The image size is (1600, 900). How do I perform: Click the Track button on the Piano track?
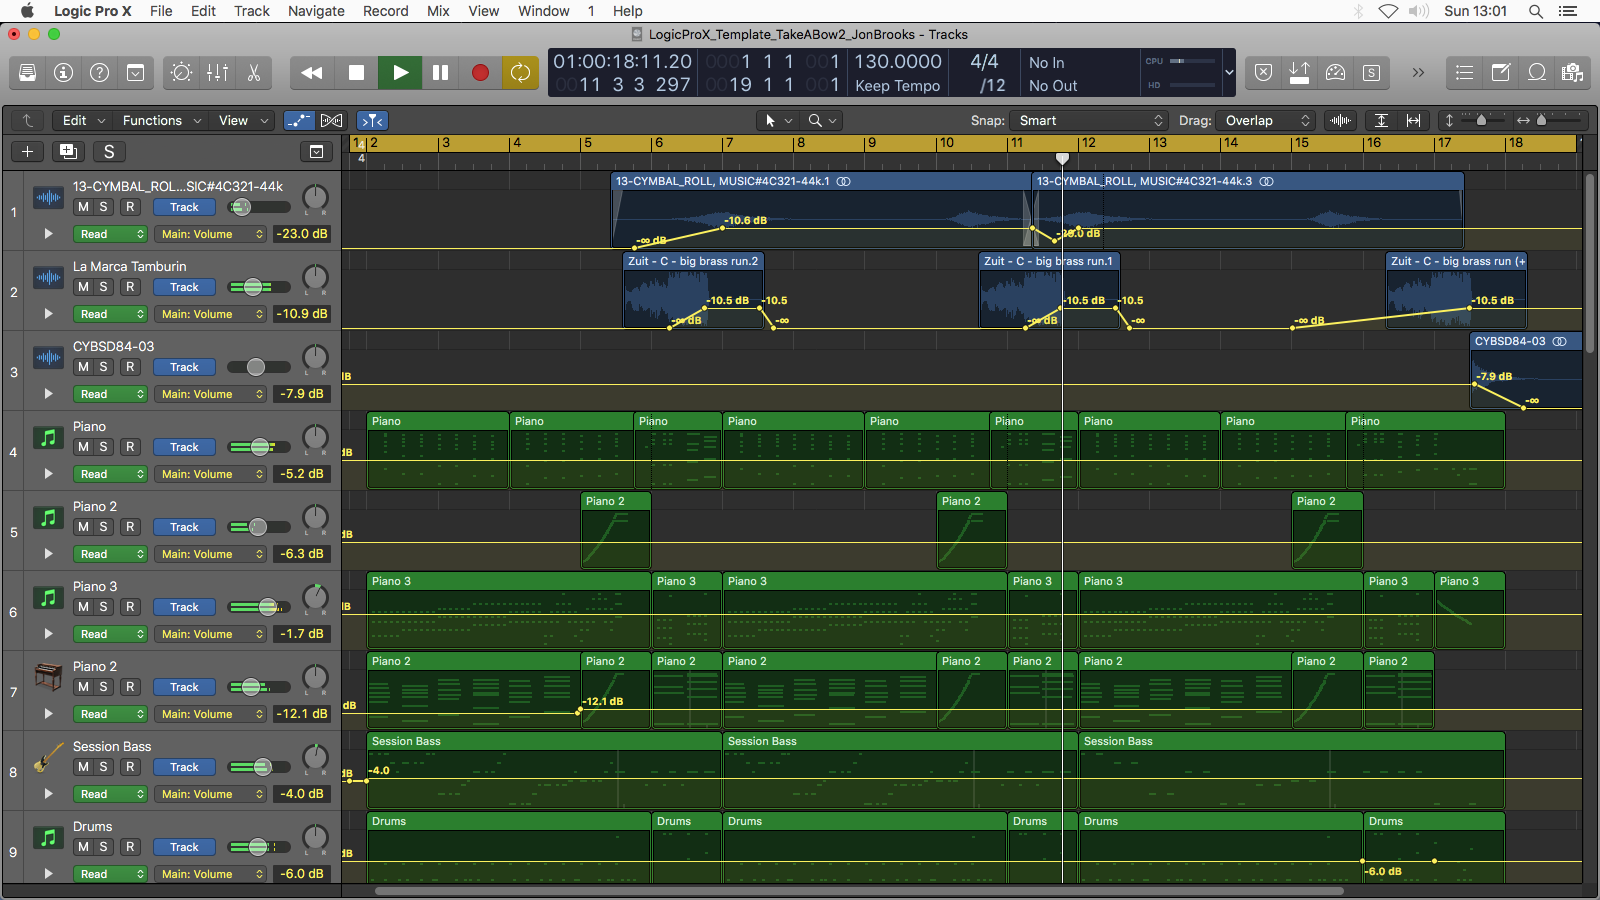[x=184, y=447]
